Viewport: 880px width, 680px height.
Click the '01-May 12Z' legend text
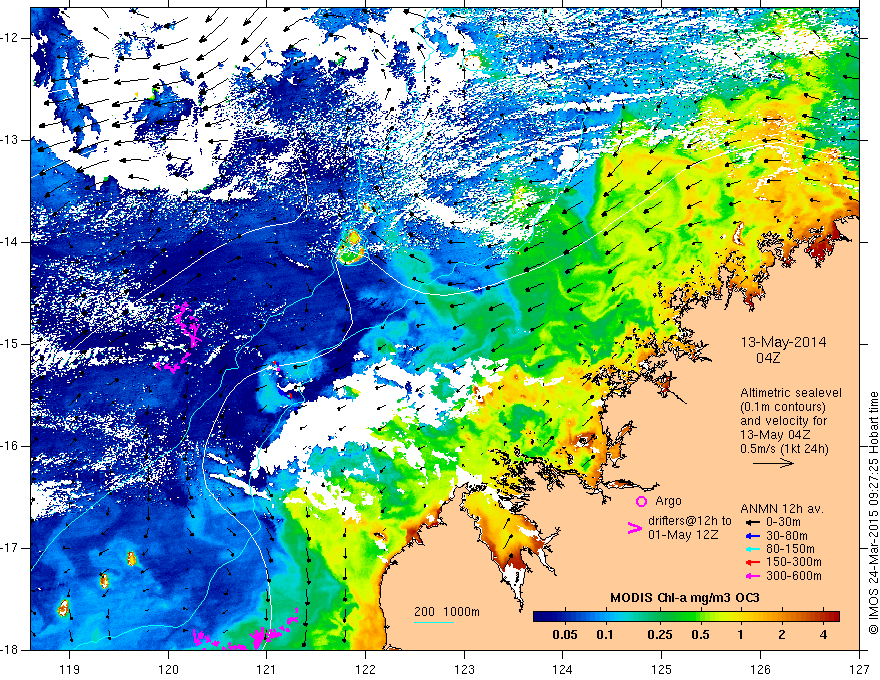[x=683, y=535]
